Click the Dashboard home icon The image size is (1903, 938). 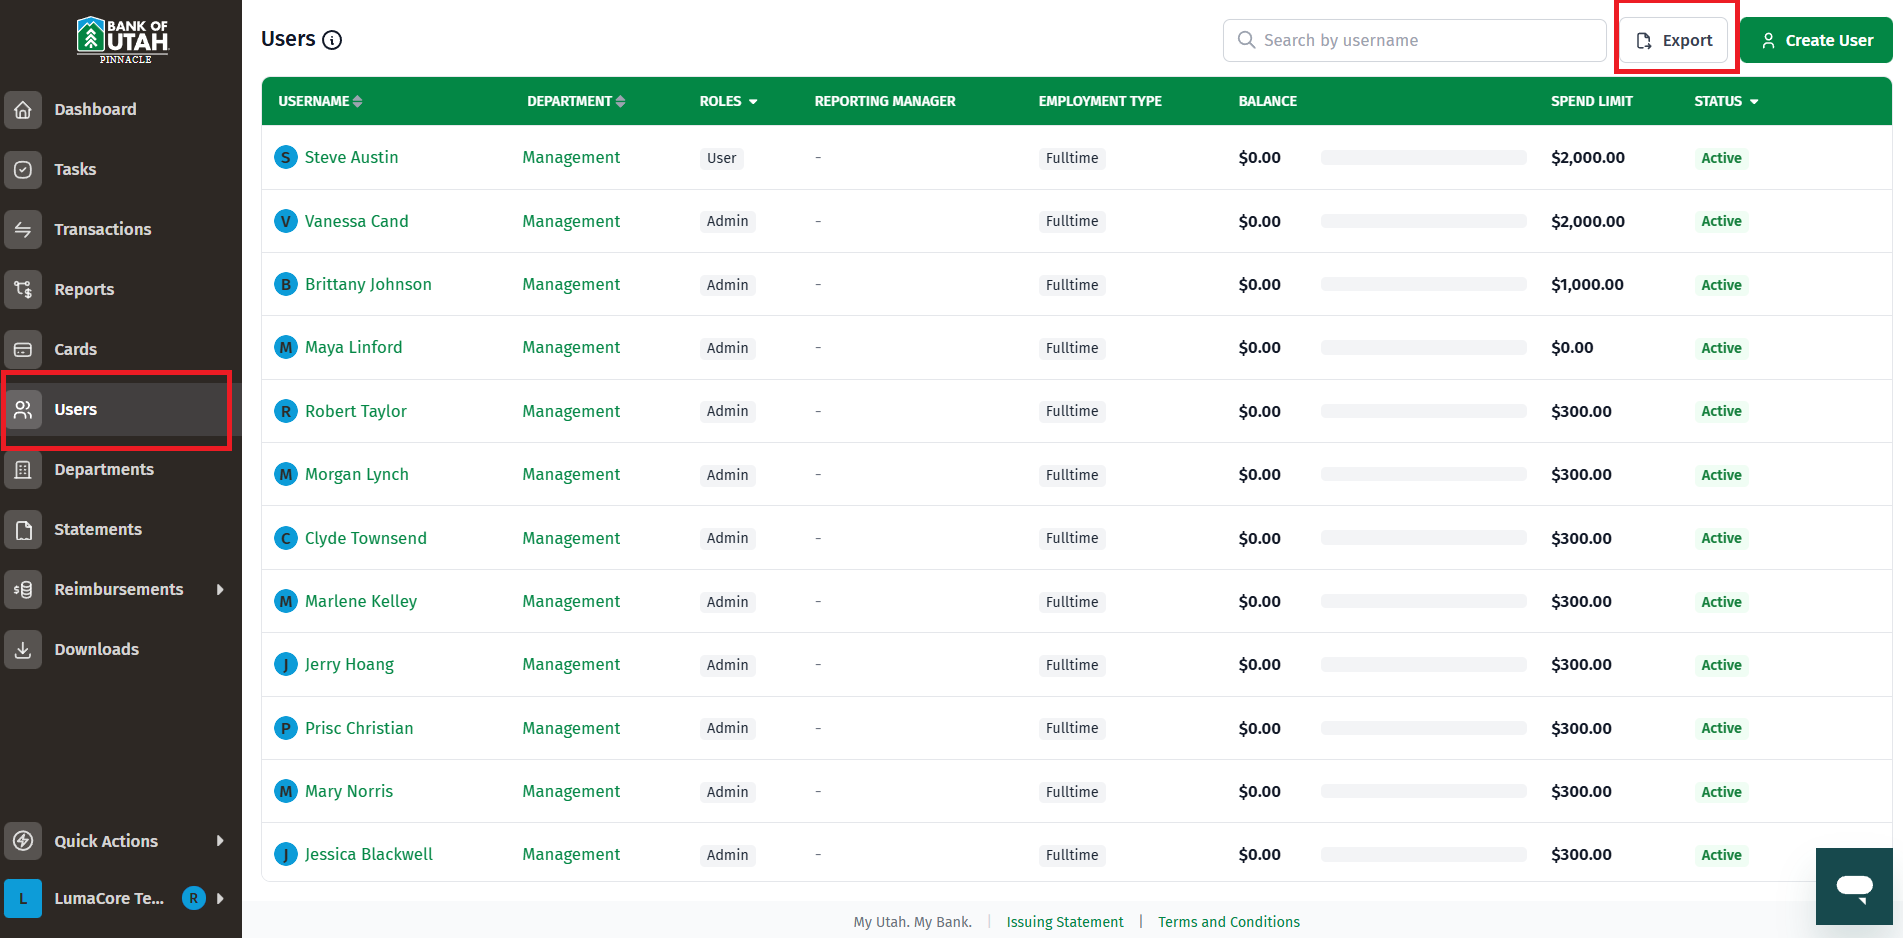coord(23,110)
